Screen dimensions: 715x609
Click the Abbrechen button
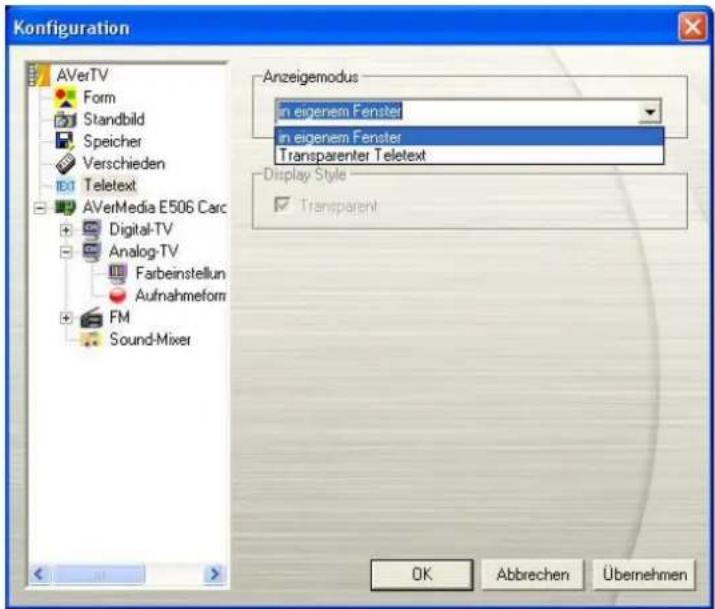point(533,575)
